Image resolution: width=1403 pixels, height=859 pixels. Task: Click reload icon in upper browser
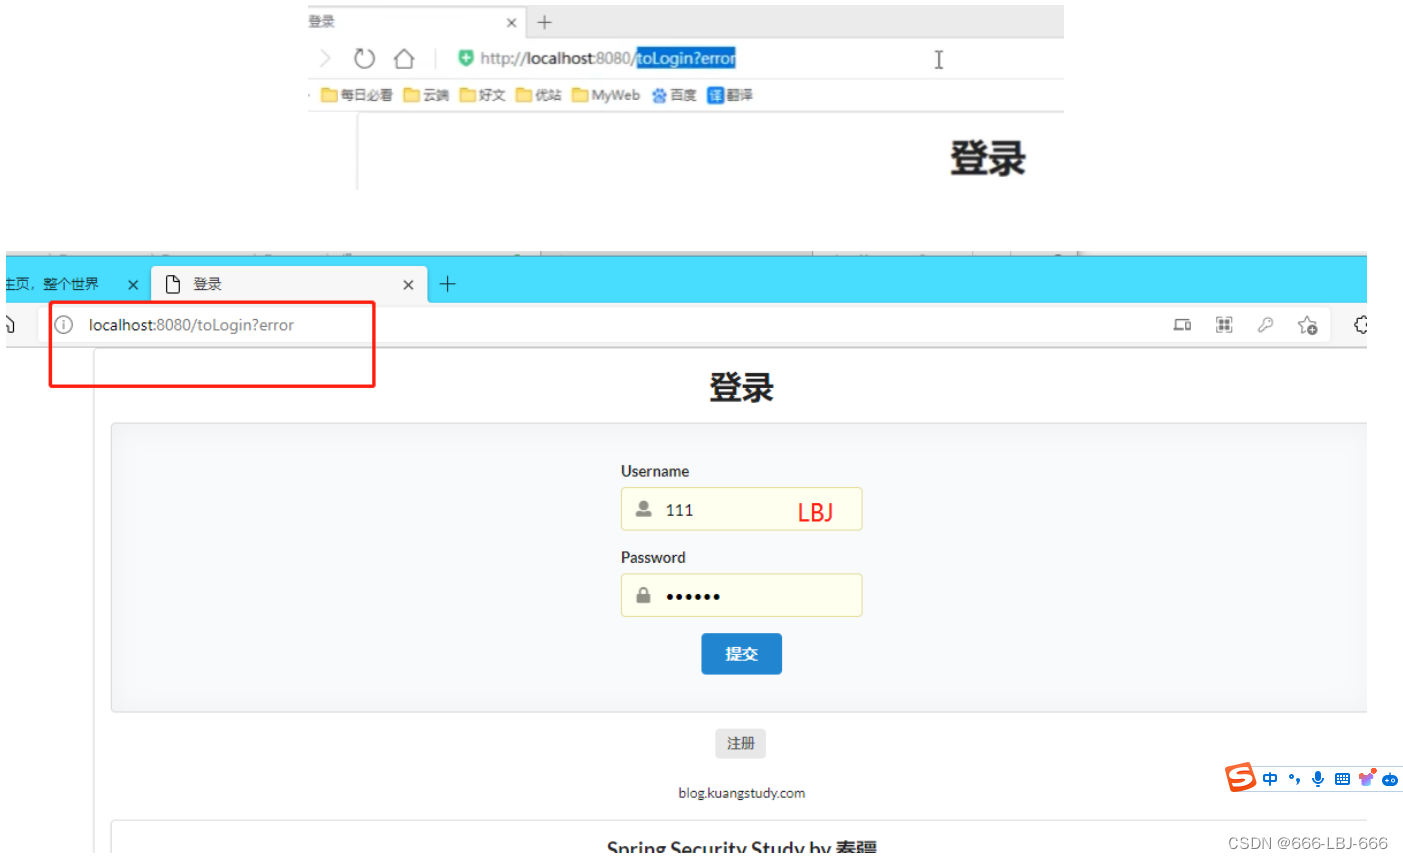[x=364, y=58]
